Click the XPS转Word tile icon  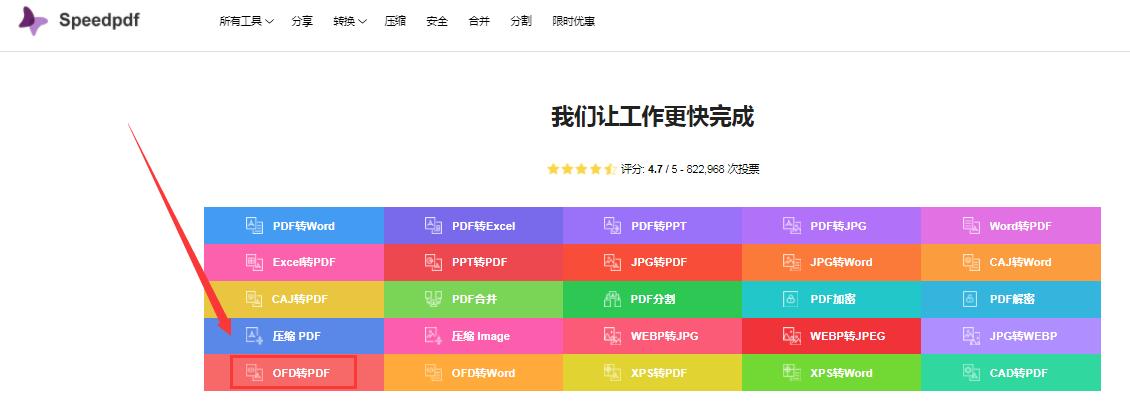[792, 372]
